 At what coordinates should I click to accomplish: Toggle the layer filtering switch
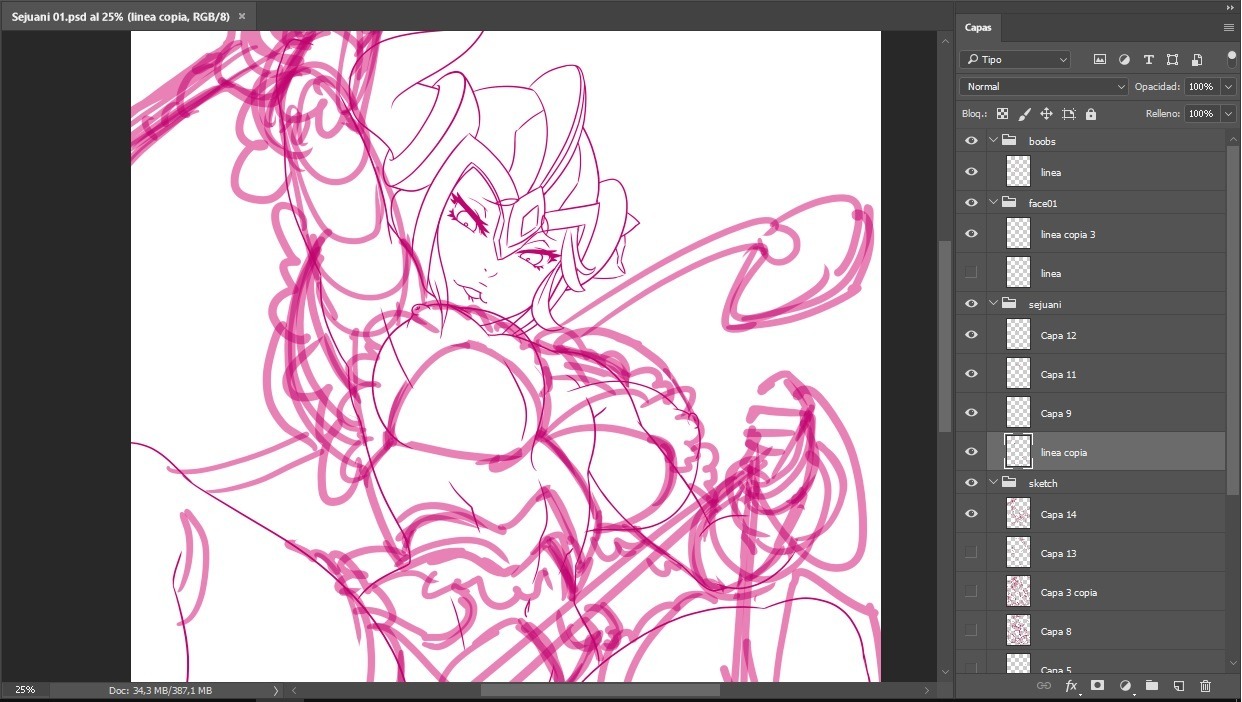coord(1231,59)
